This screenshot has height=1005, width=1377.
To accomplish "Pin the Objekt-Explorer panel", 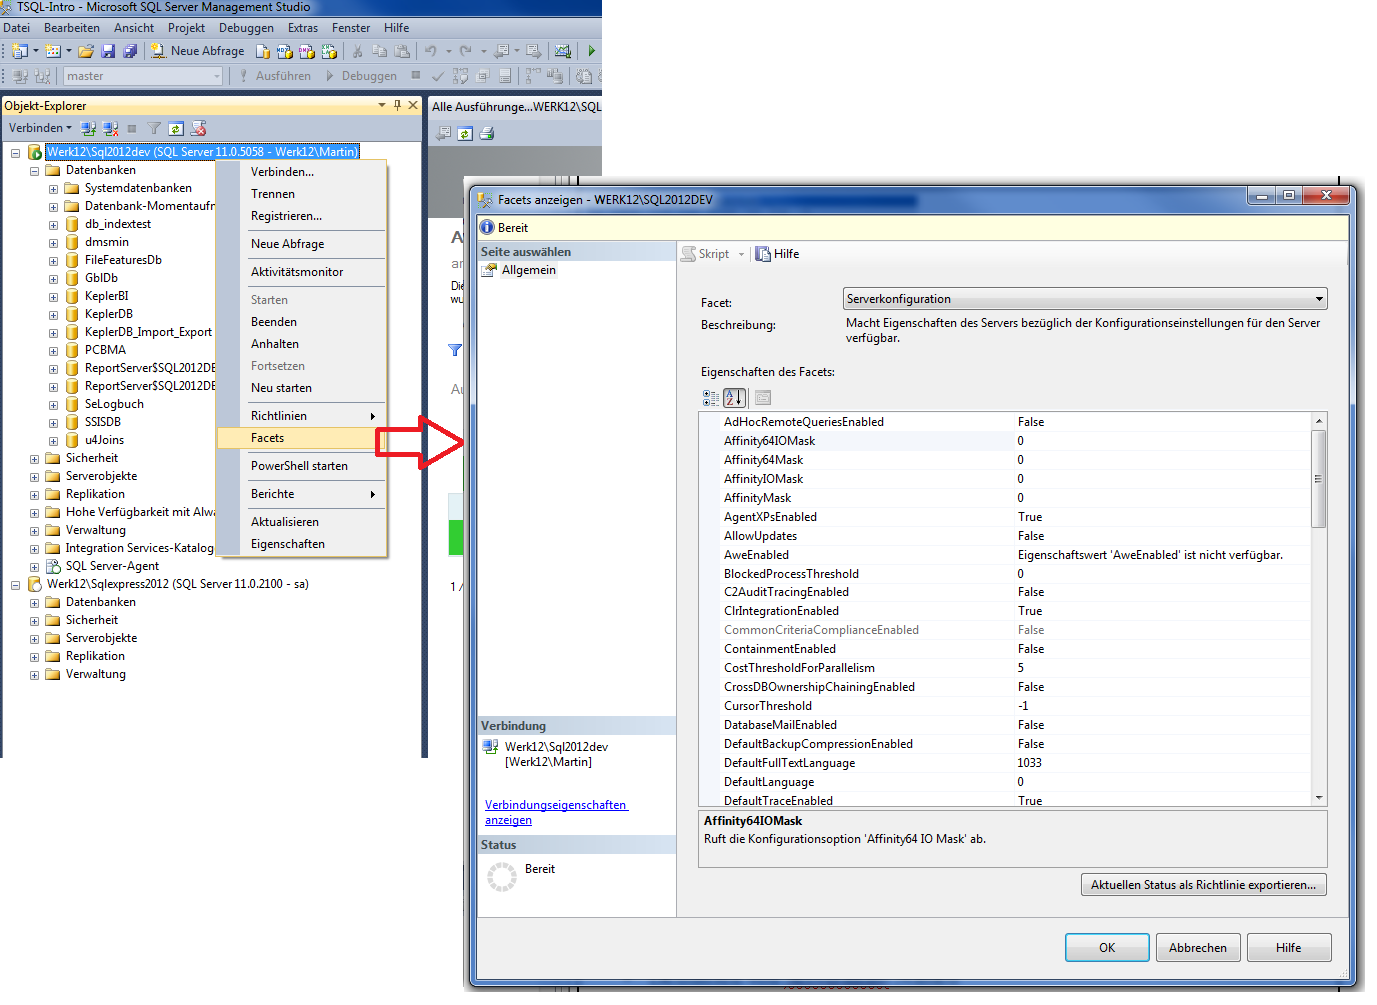I will coord(397,105).
